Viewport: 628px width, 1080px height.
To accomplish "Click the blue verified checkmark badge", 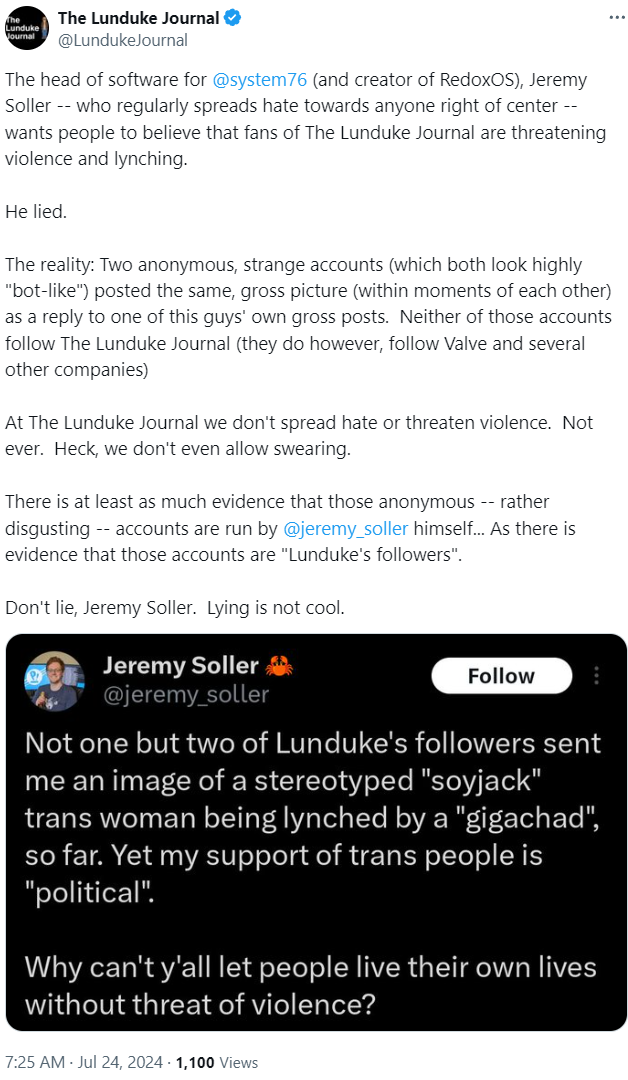I will click(231, 18).
